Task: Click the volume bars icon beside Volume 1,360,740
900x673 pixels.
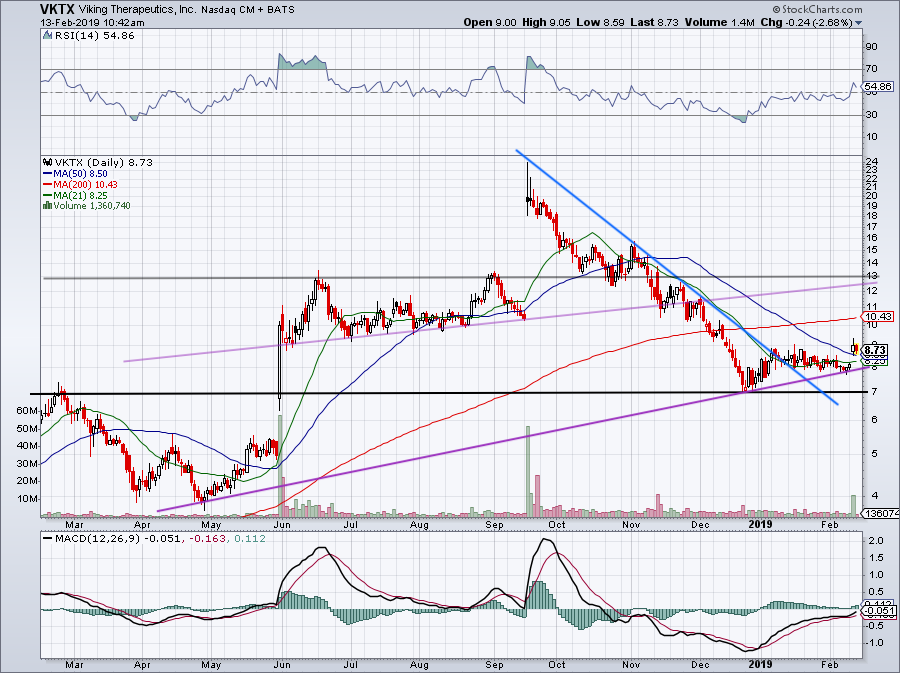Action: point(48,205)
